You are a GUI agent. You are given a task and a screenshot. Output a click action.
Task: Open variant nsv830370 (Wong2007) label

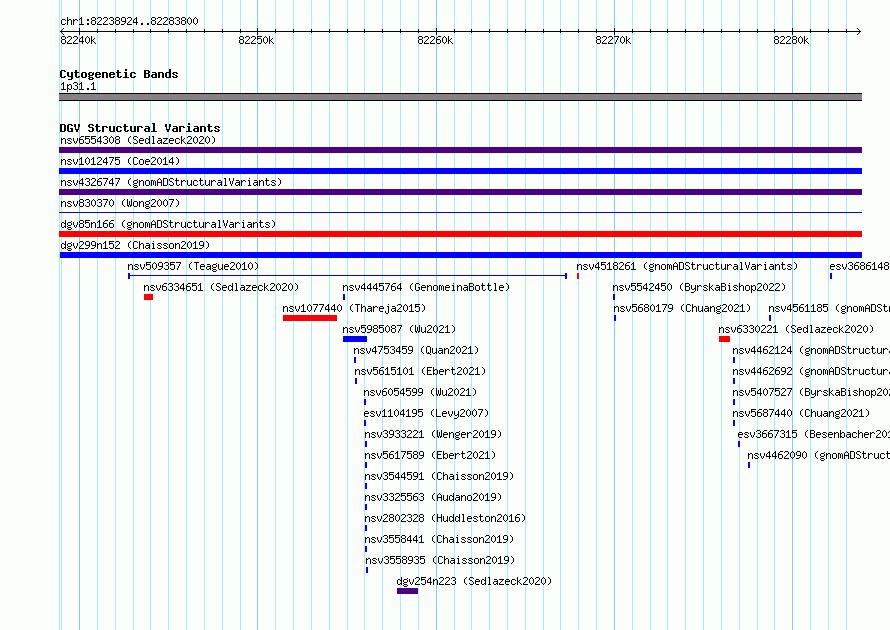120,203
